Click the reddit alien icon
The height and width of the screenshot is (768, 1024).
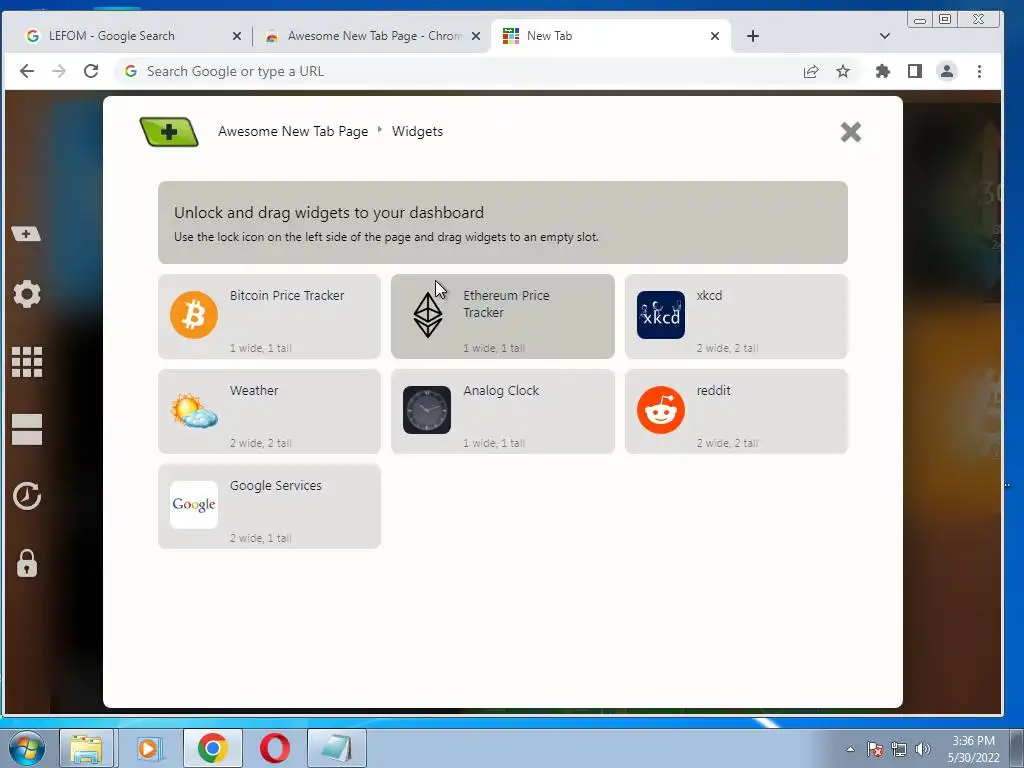click(x=661, y=410)
